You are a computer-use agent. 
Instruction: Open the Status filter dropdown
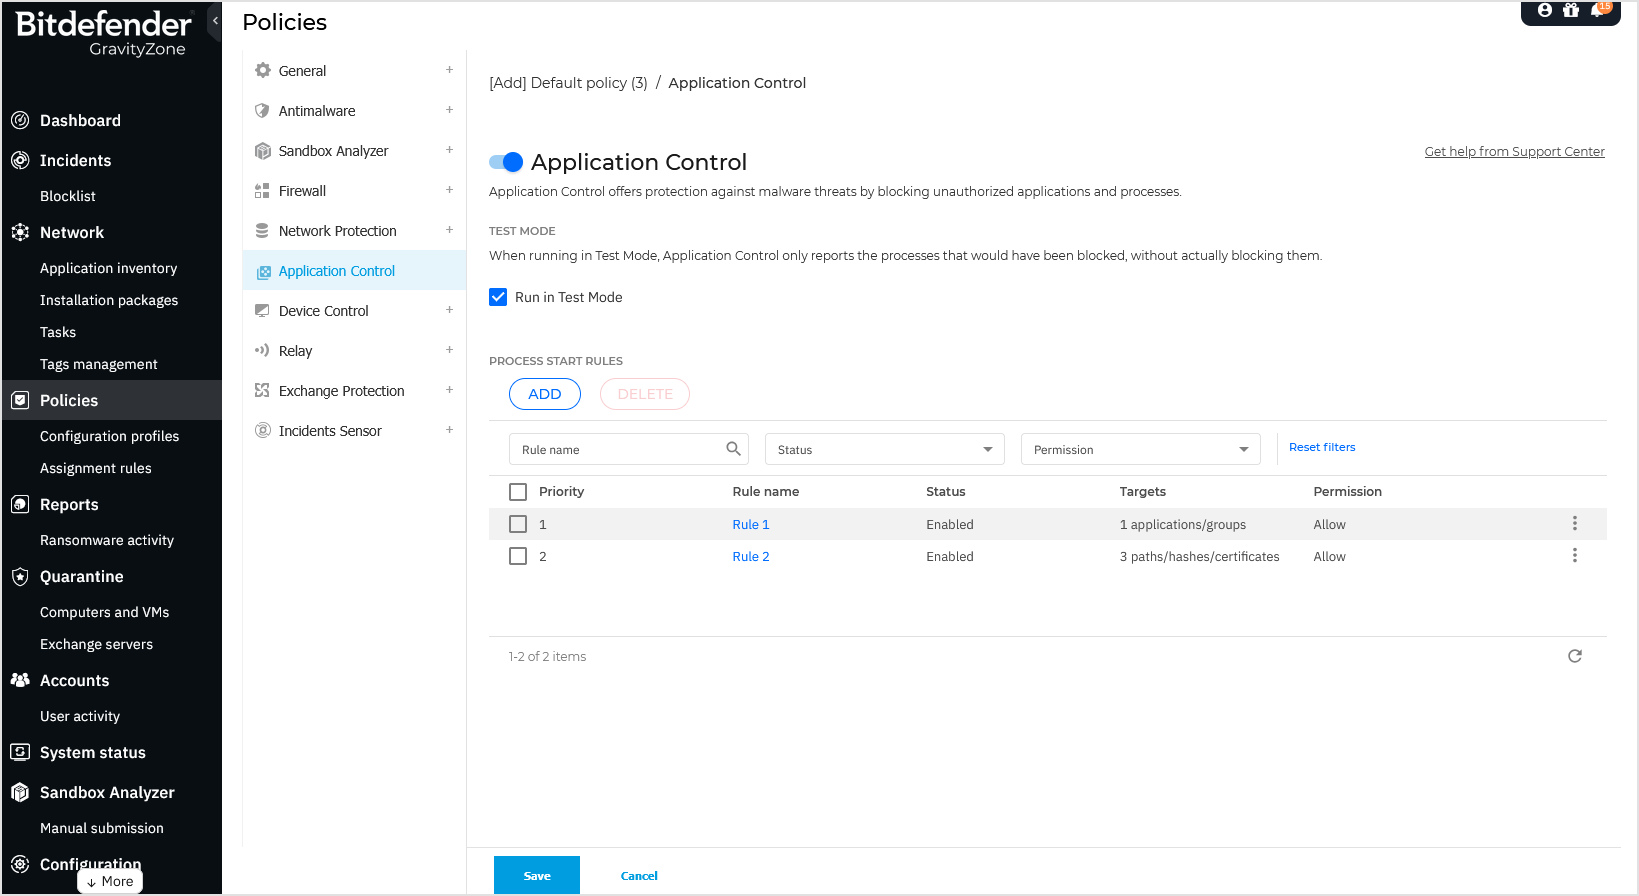point(885,449)
